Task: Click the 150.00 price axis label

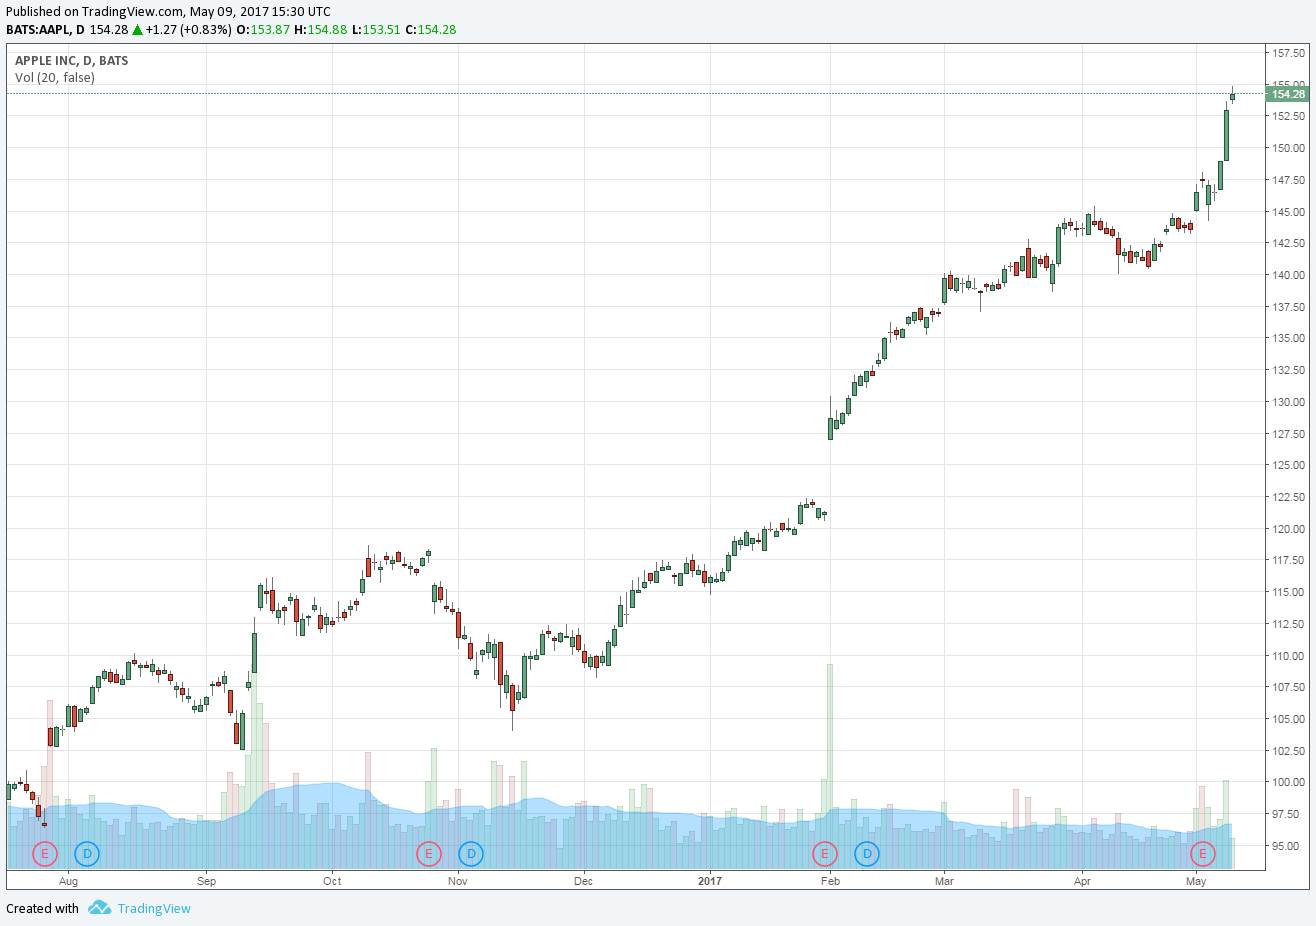Action: pyautogui.click(x=1288, y=148)
